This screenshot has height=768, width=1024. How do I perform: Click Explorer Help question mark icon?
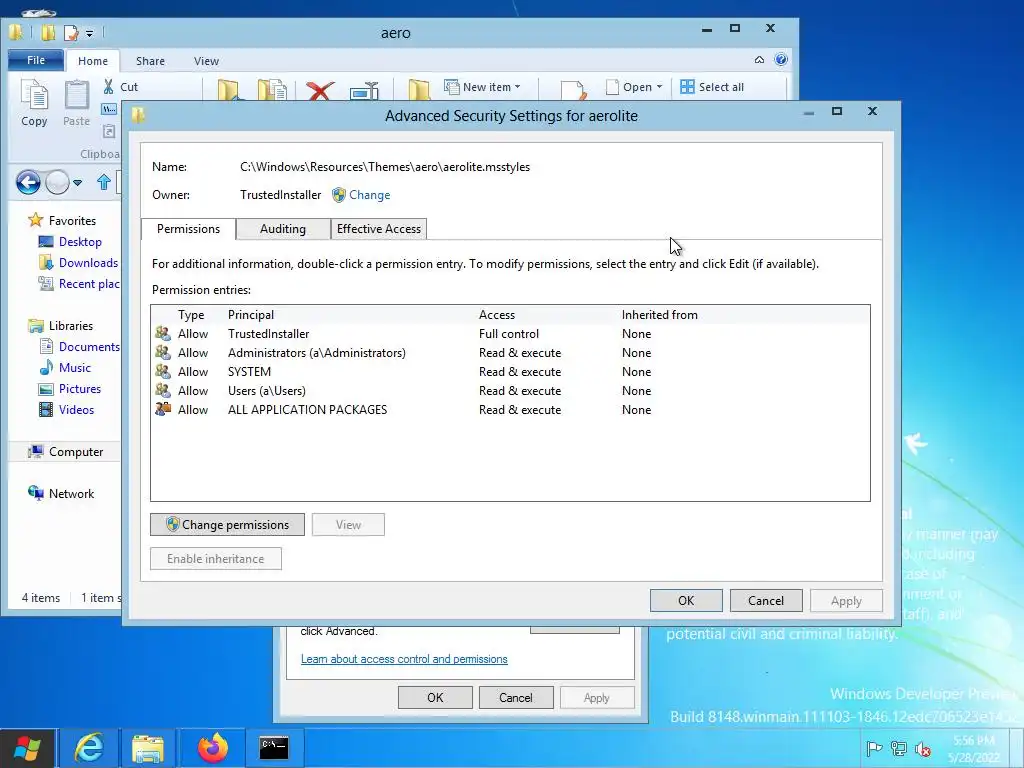780,59
